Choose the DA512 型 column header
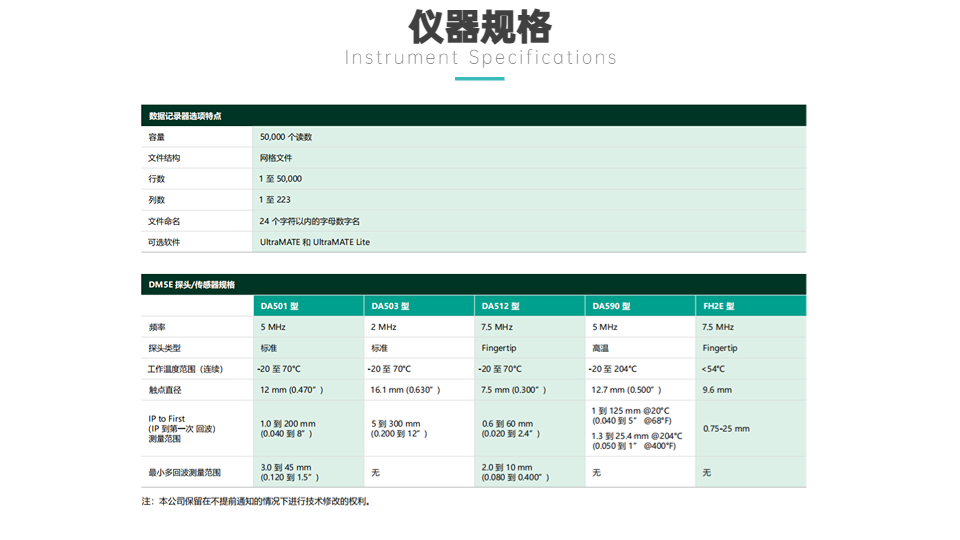The width and height of the screenshot is (960, 540). click(500, 306)
